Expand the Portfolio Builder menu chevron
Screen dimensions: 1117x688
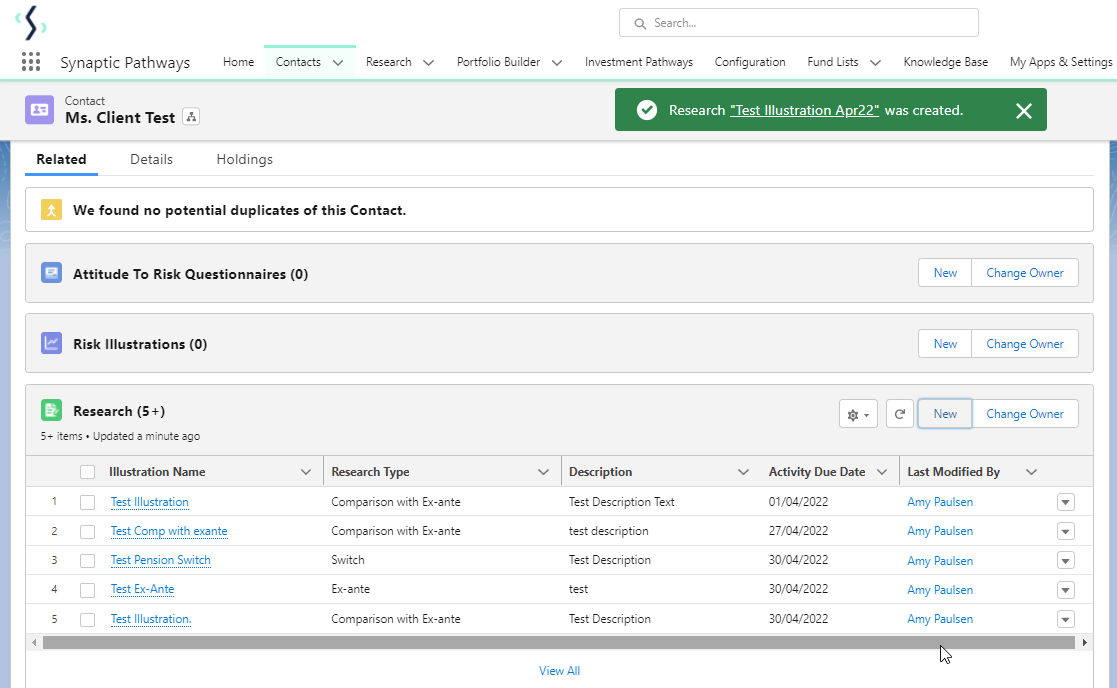point(557,62)
